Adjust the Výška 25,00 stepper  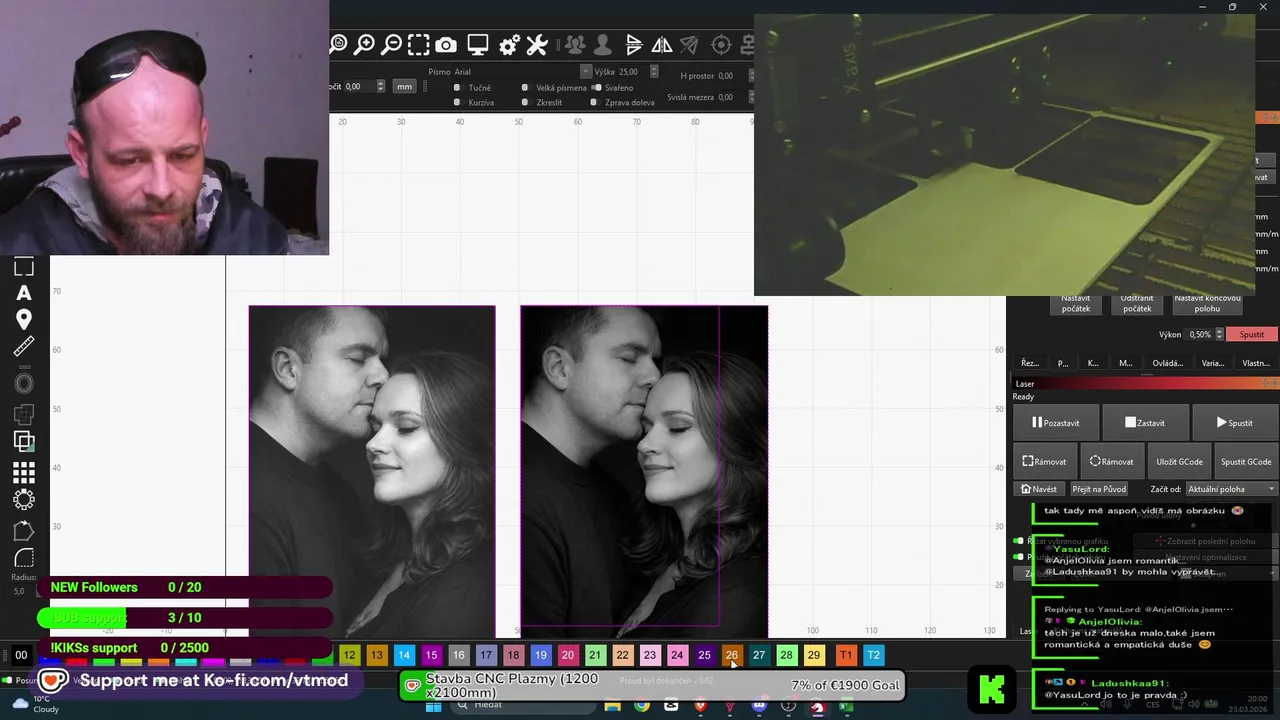click(x=654, y=72)
